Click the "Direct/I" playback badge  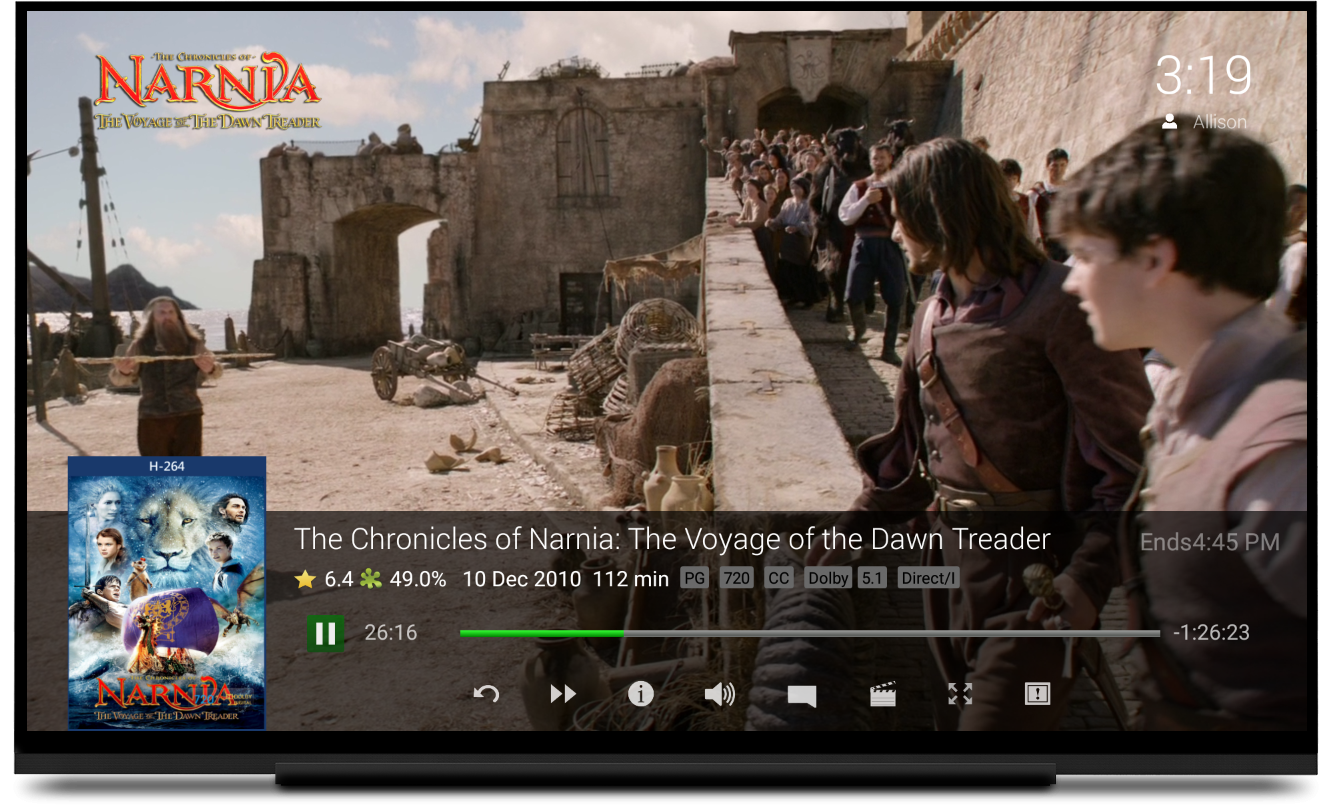coord(929,578)
